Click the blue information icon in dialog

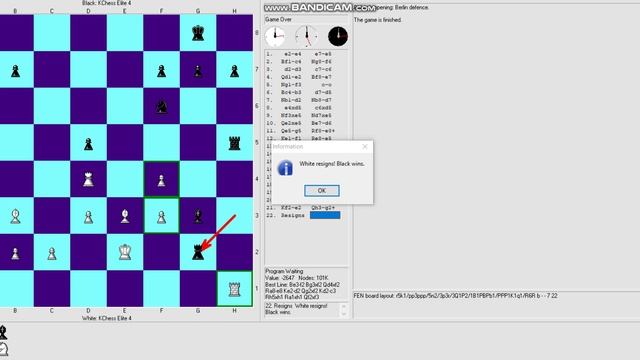click(x=285, y=168)
